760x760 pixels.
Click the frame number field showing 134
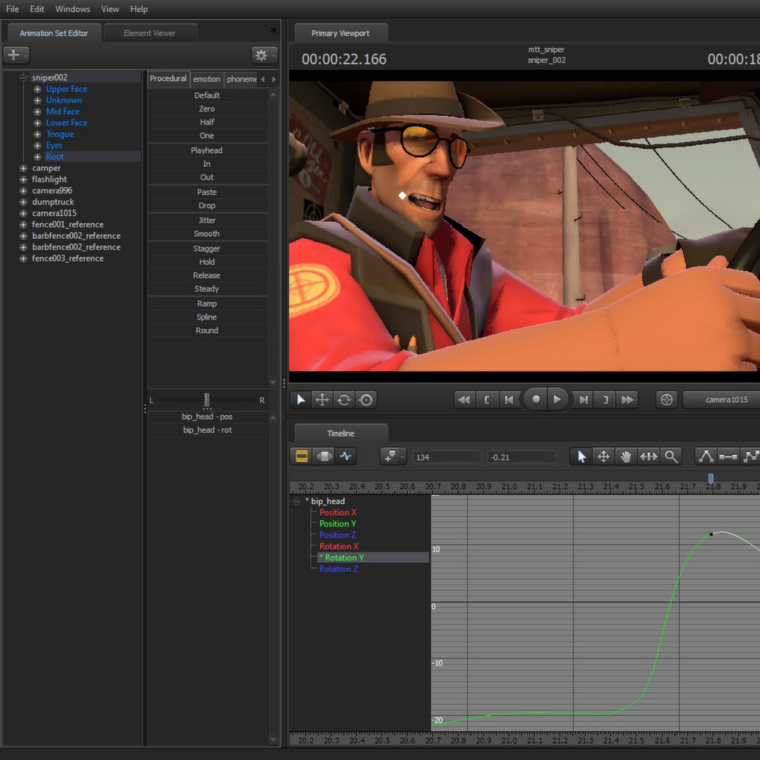click(447, 457)
